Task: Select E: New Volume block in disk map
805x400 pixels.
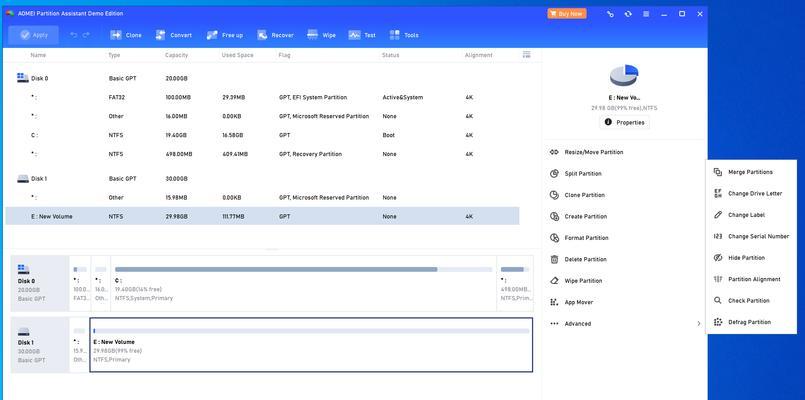Action: tap(311, 345)
